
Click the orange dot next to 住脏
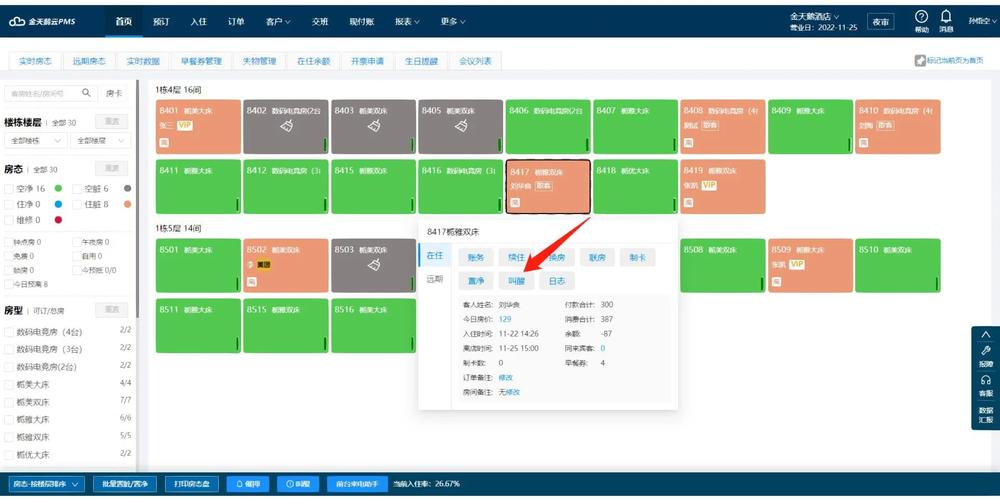[128, 205]
